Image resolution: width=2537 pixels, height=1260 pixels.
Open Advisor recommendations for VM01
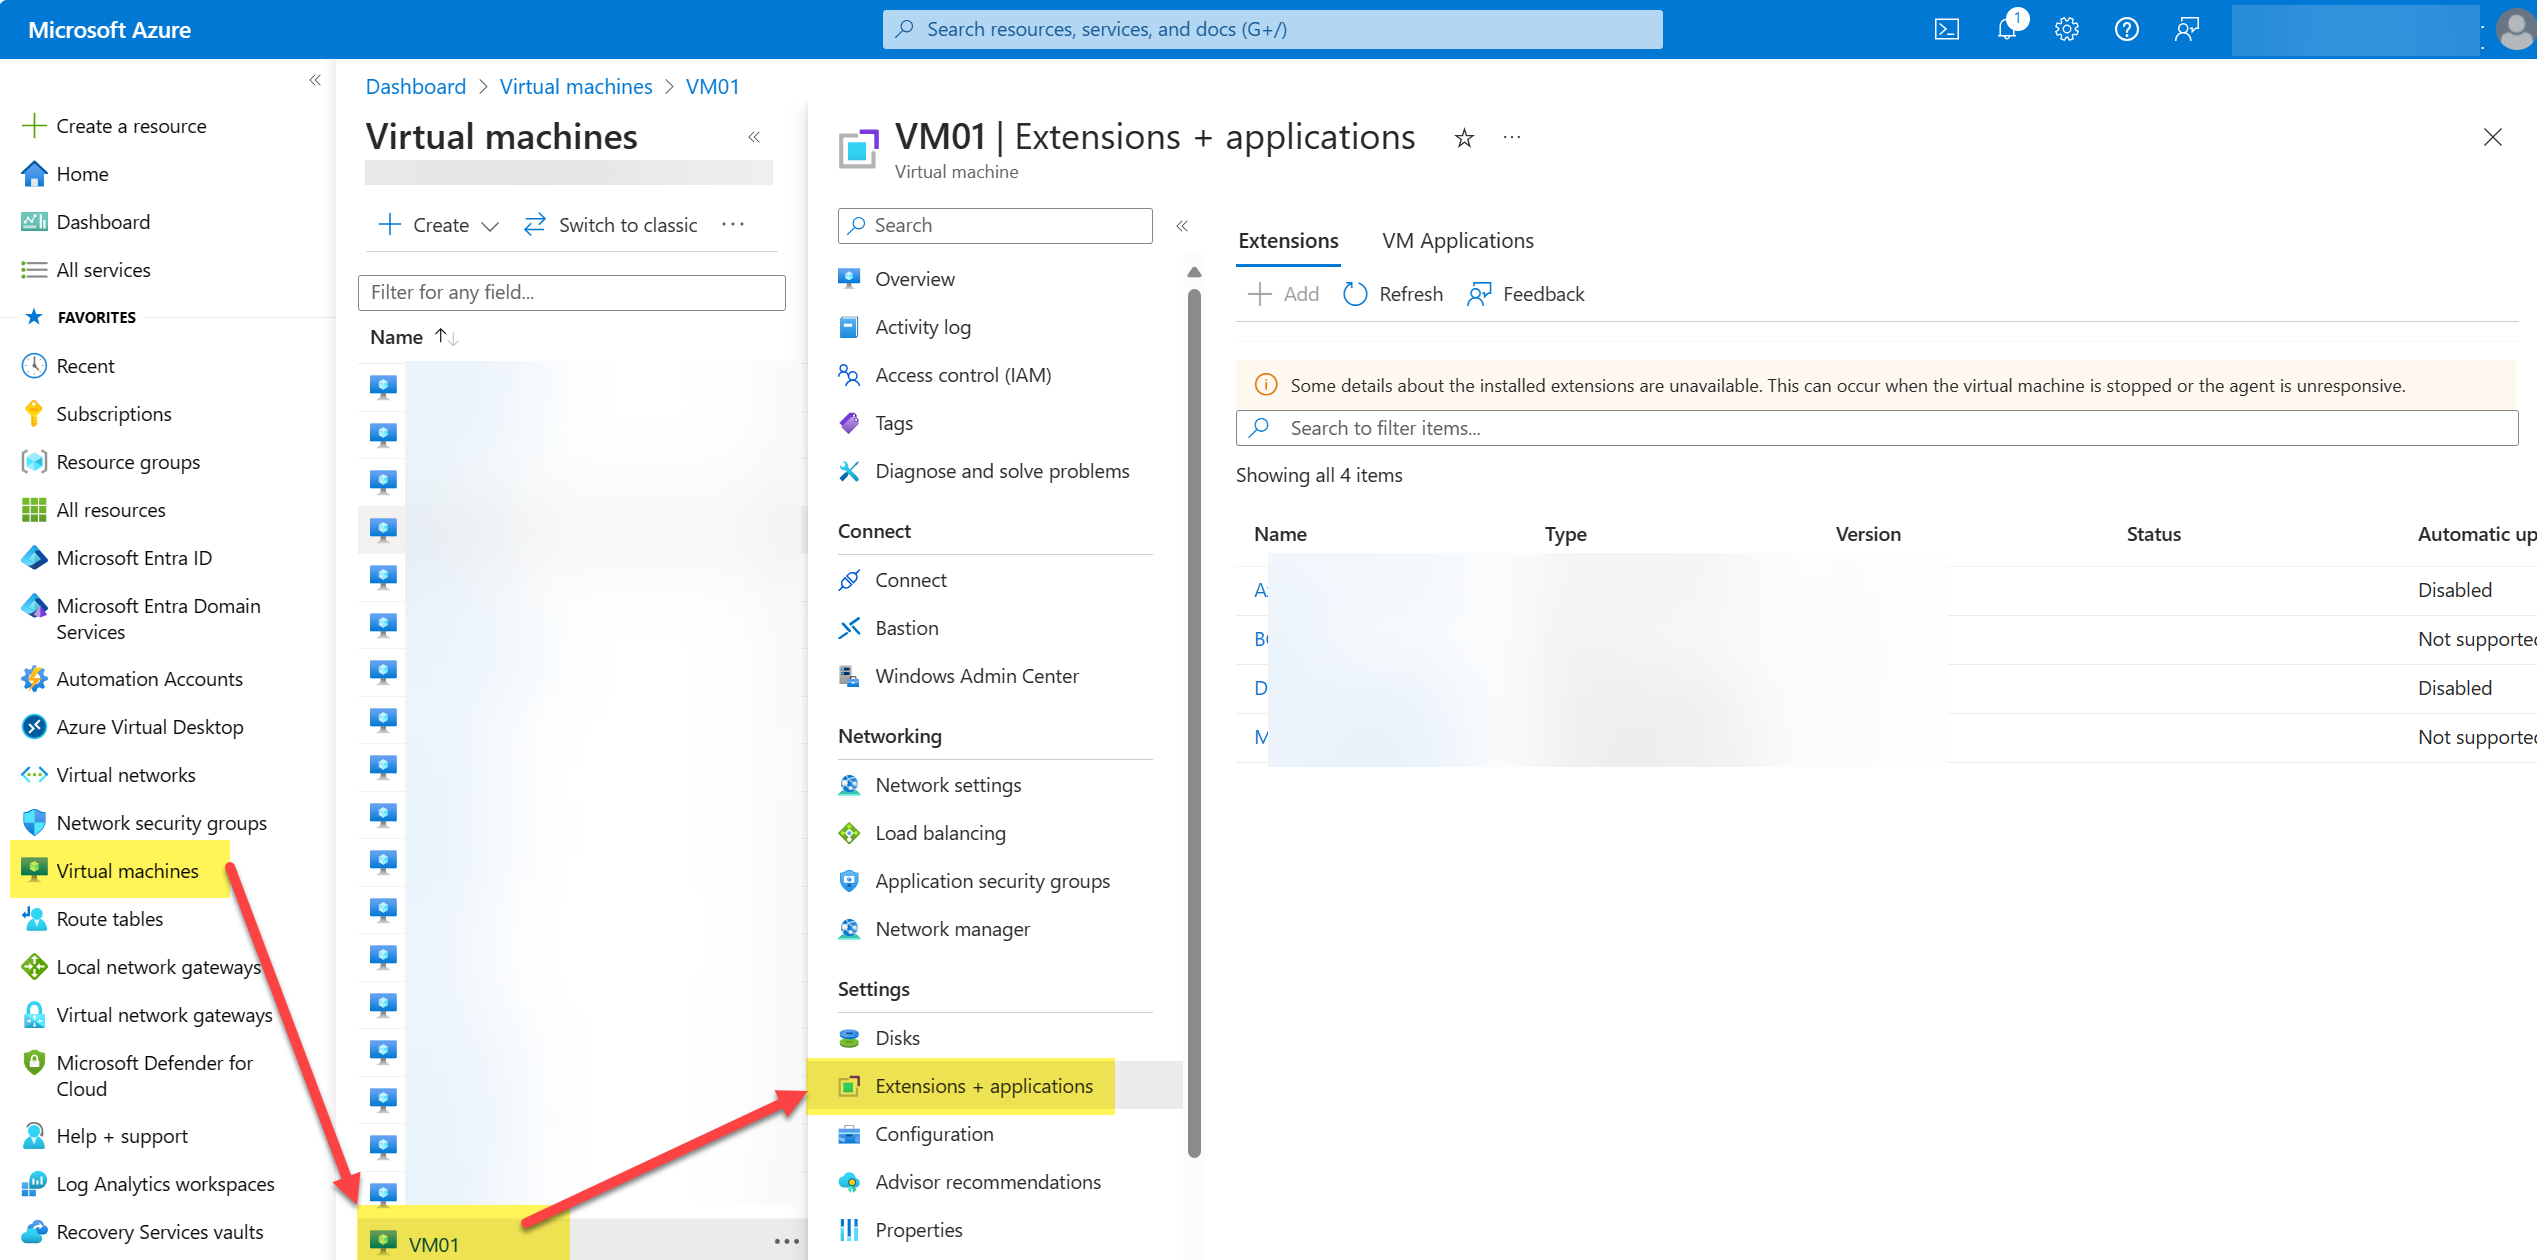(987, 1181)
